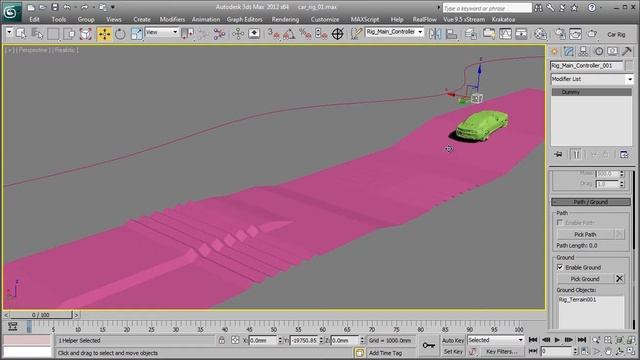This screenshot has width=640, height=360.
Task: Toggle the Percent Snap tool
Action: pos(305,34)
